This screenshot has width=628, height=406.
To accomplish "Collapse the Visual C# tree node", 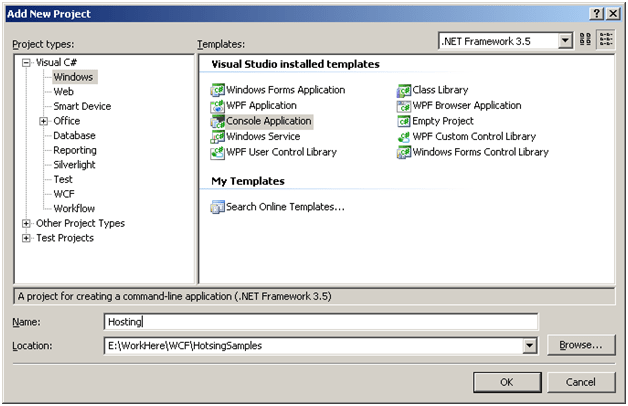I will point(26,62).
